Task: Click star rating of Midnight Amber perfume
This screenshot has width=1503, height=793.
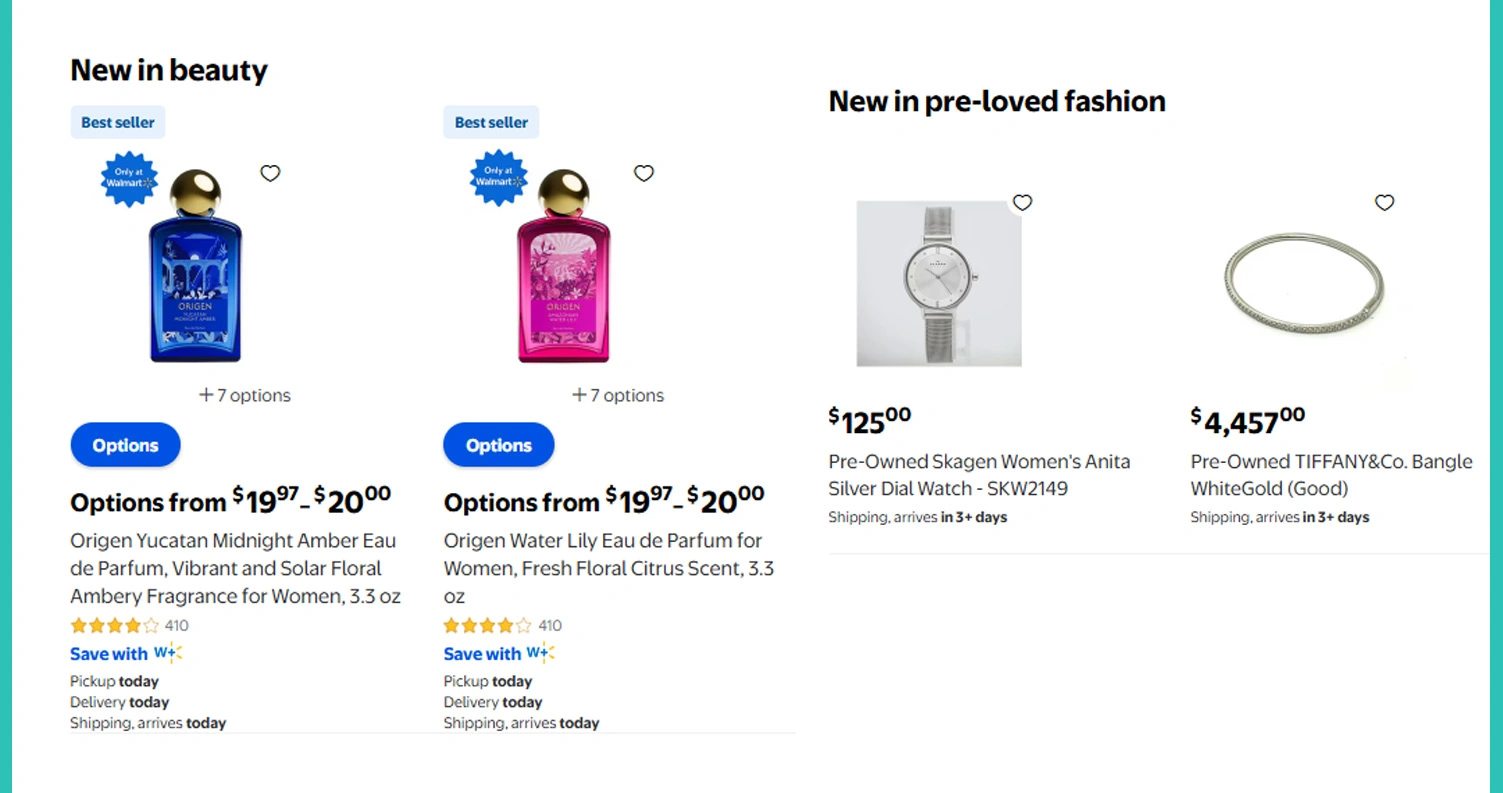Action: tap(114, 626)
